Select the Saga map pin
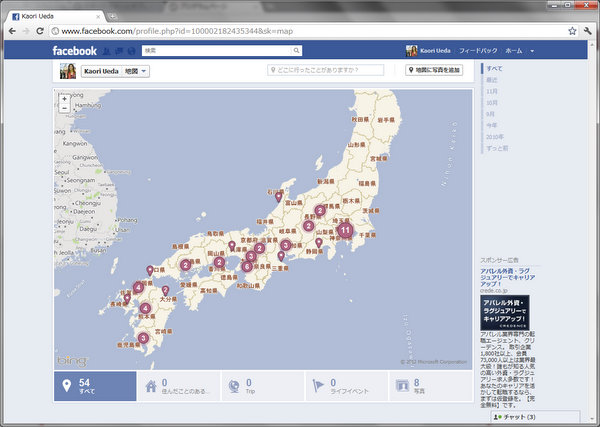 coord(127,299)
